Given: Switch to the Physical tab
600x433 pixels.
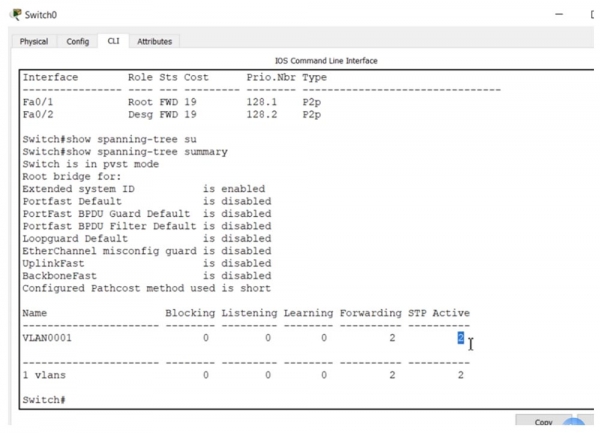Looking at the screenshot, I should [34, 42].
